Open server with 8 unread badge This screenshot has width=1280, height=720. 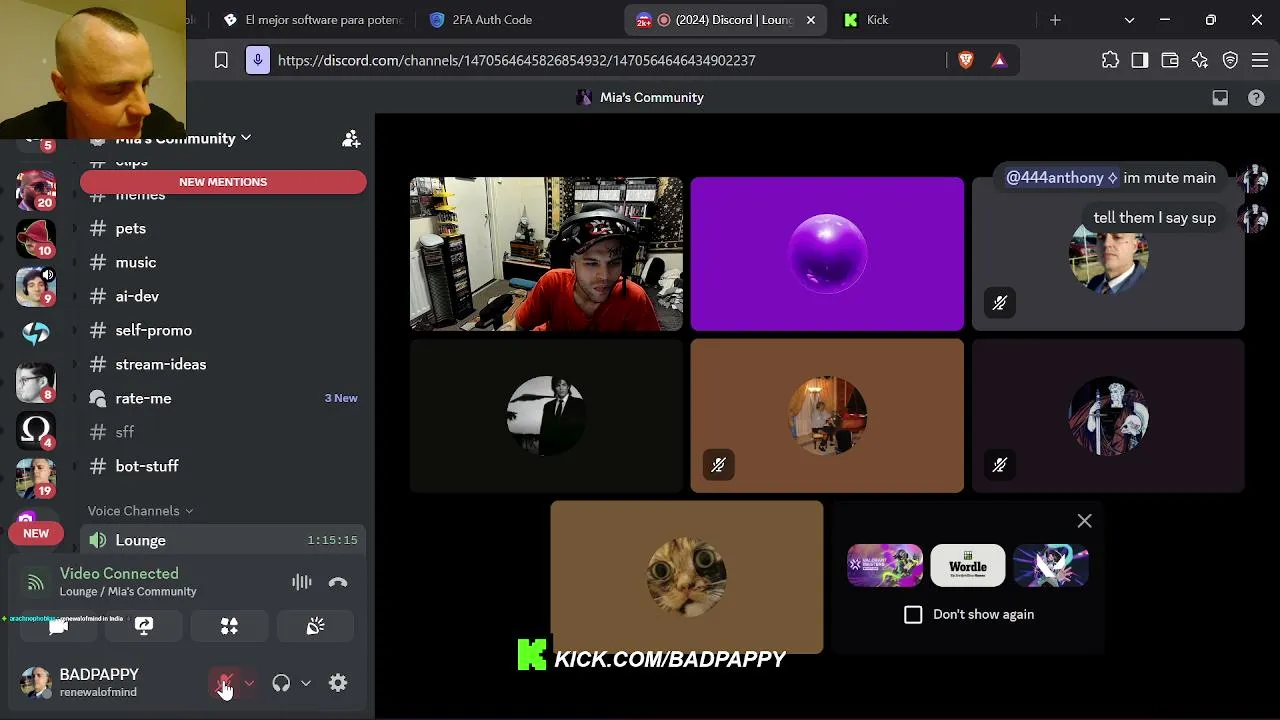pos(36,381)
